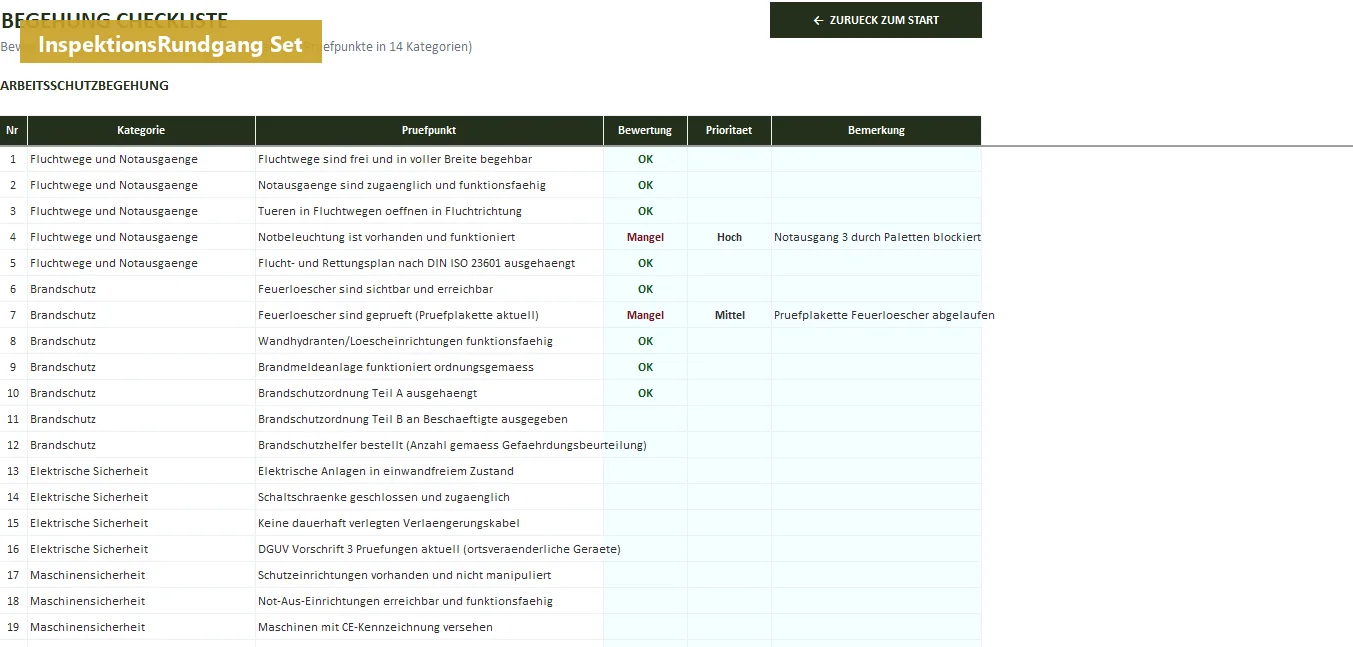Screen dimensions: 1353x647
Task: Click 'Schutzeinrichtungen vorhanden und nicht manipuliert'
Action: pyautogui.click(x=405, y=575)
